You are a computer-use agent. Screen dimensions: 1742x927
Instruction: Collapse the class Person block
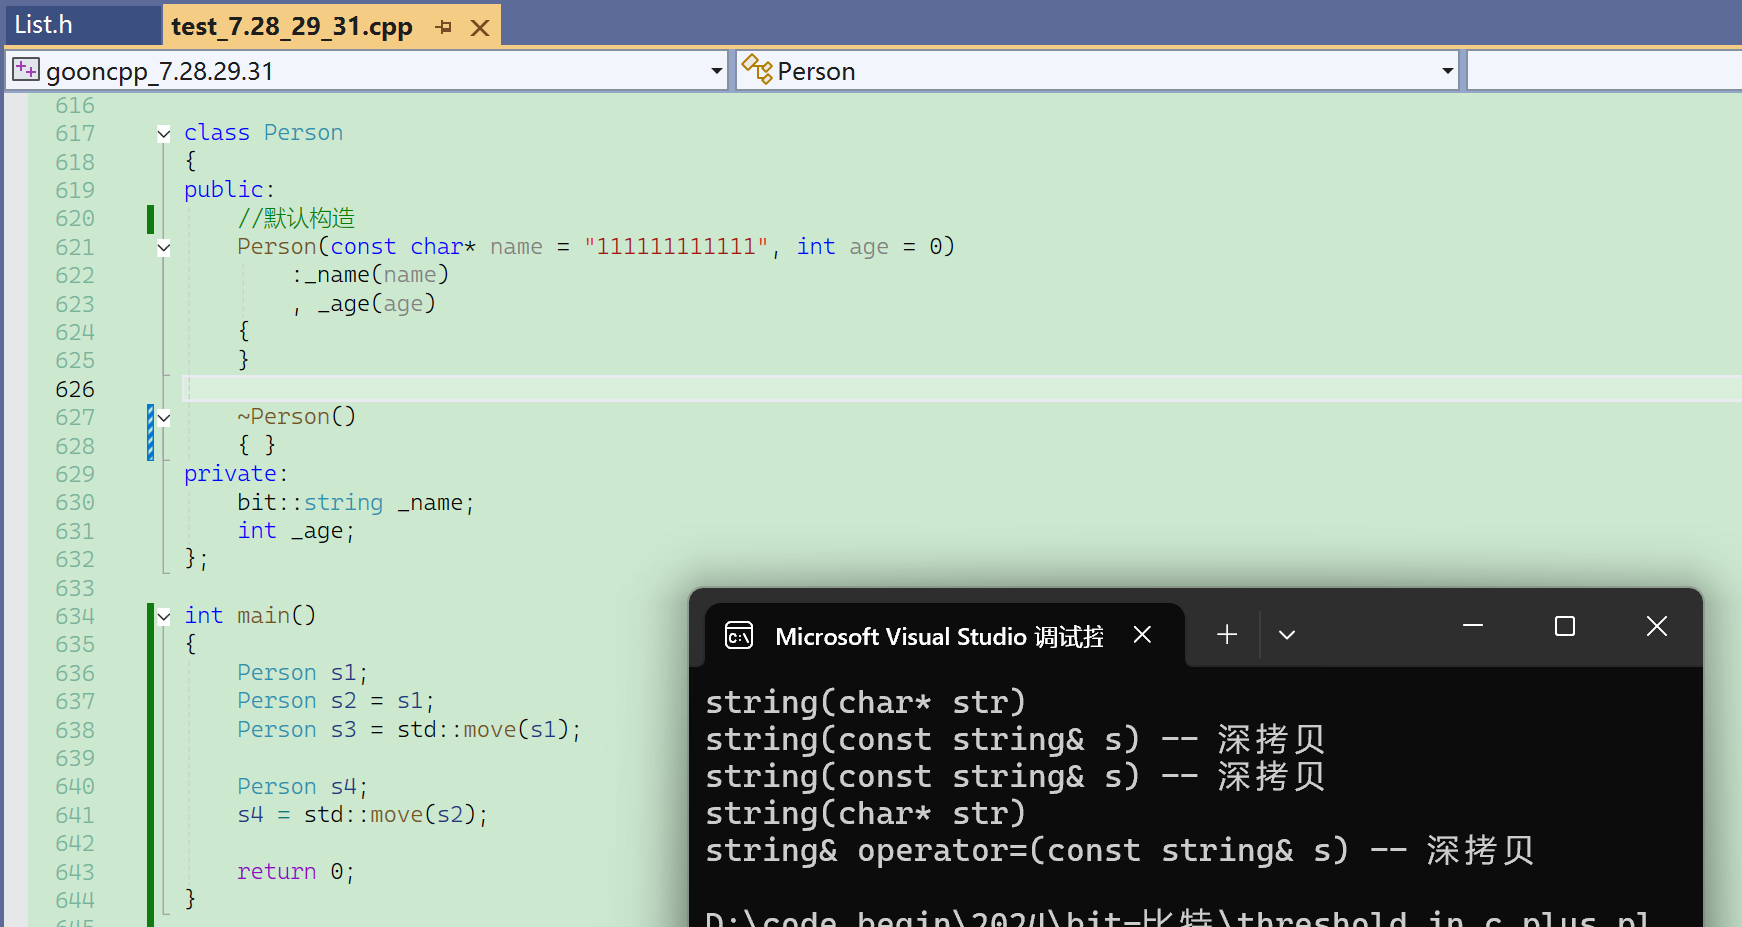(164, 133)
